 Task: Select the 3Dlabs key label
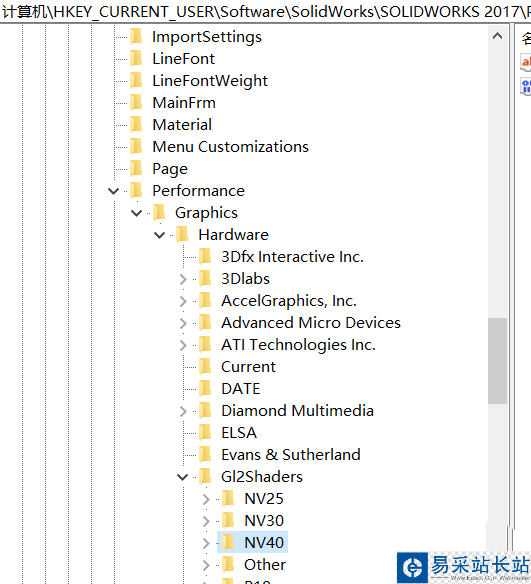pos(245,278)
